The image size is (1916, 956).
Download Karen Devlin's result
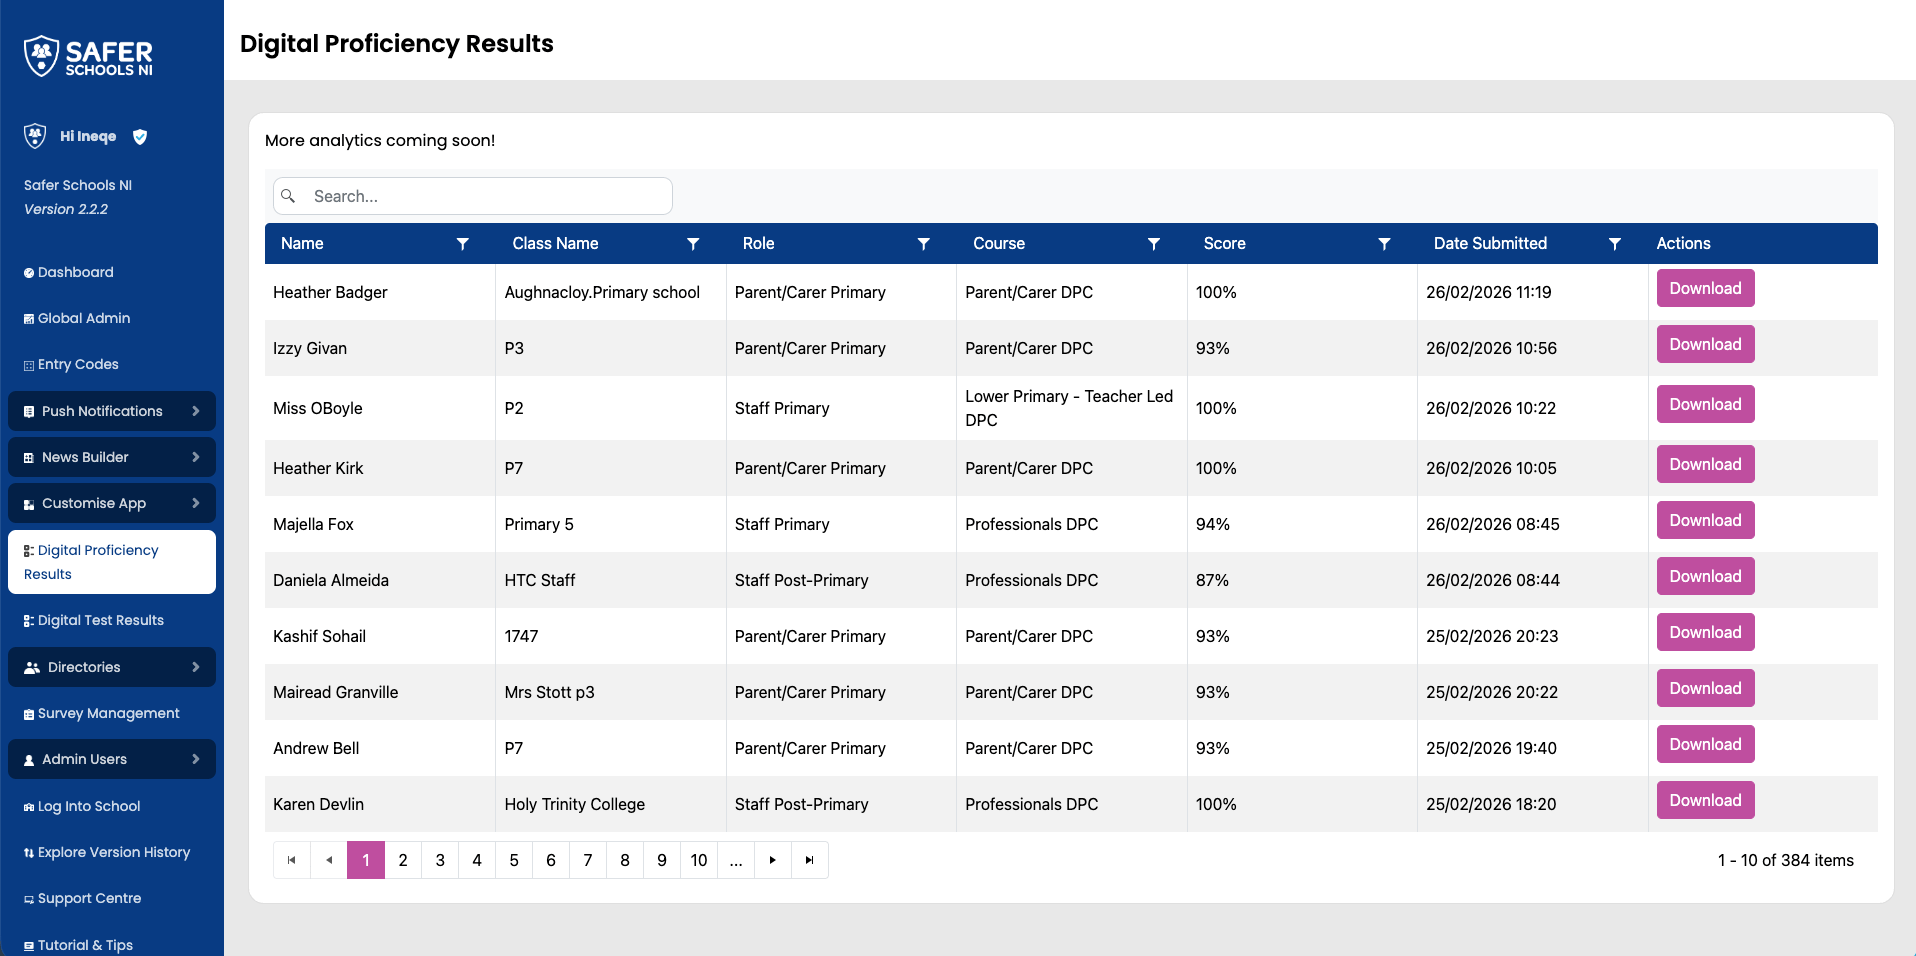coord(1704,801)
